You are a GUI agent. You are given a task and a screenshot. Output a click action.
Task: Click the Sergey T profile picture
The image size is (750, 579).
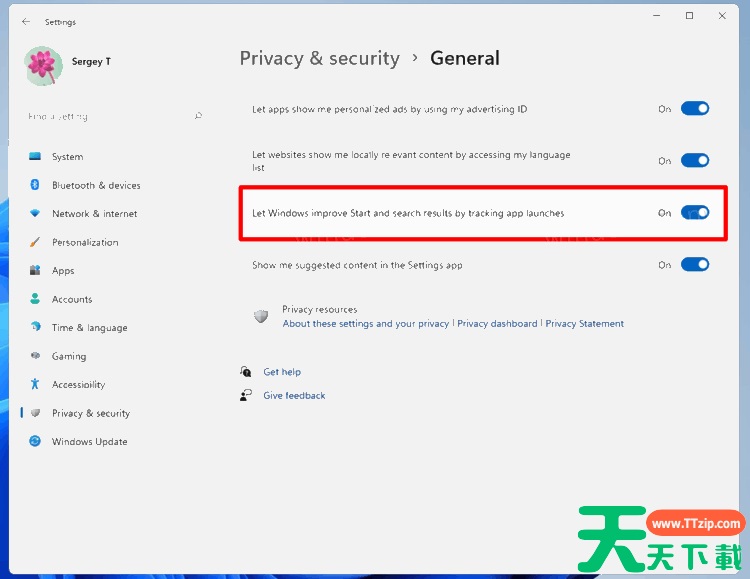tap(43, 66)
